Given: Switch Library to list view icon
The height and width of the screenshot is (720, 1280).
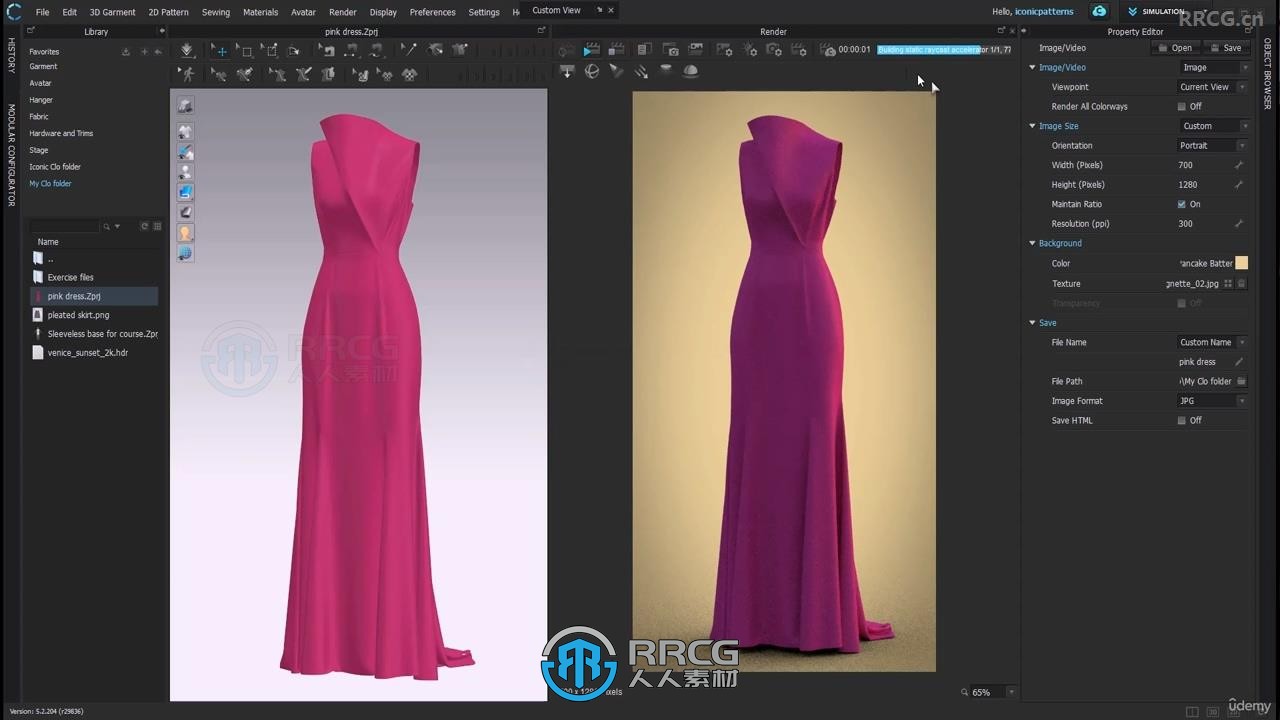Looking at the screenshot, I should coord(157,227).
